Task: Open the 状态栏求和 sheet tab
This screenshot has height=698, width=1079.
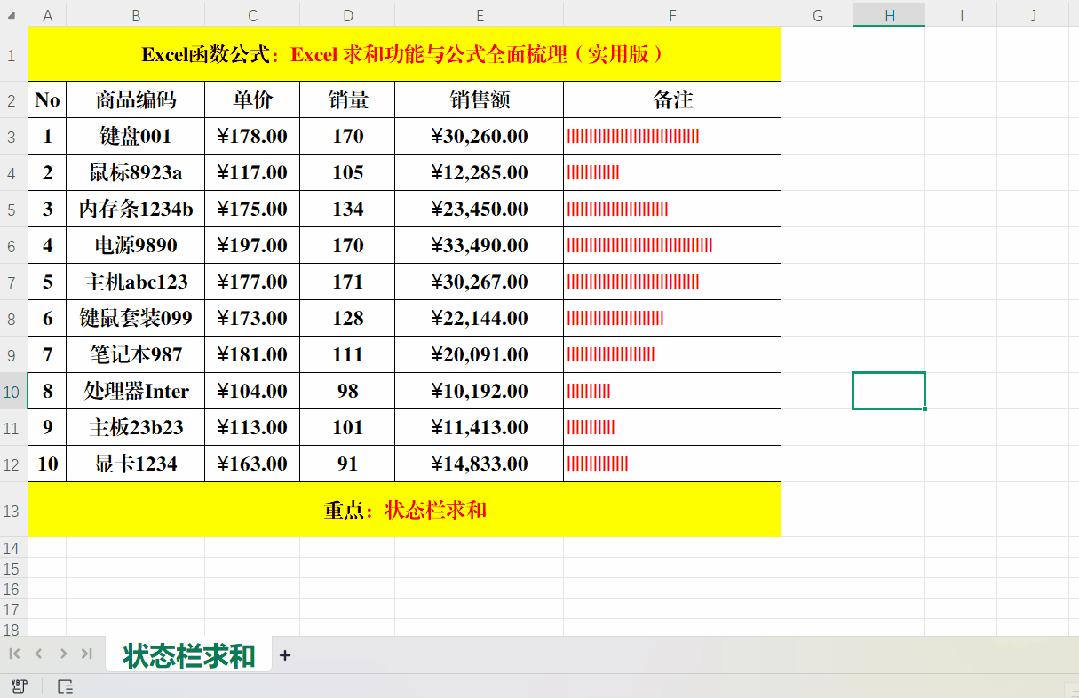Action: (189, 655)
